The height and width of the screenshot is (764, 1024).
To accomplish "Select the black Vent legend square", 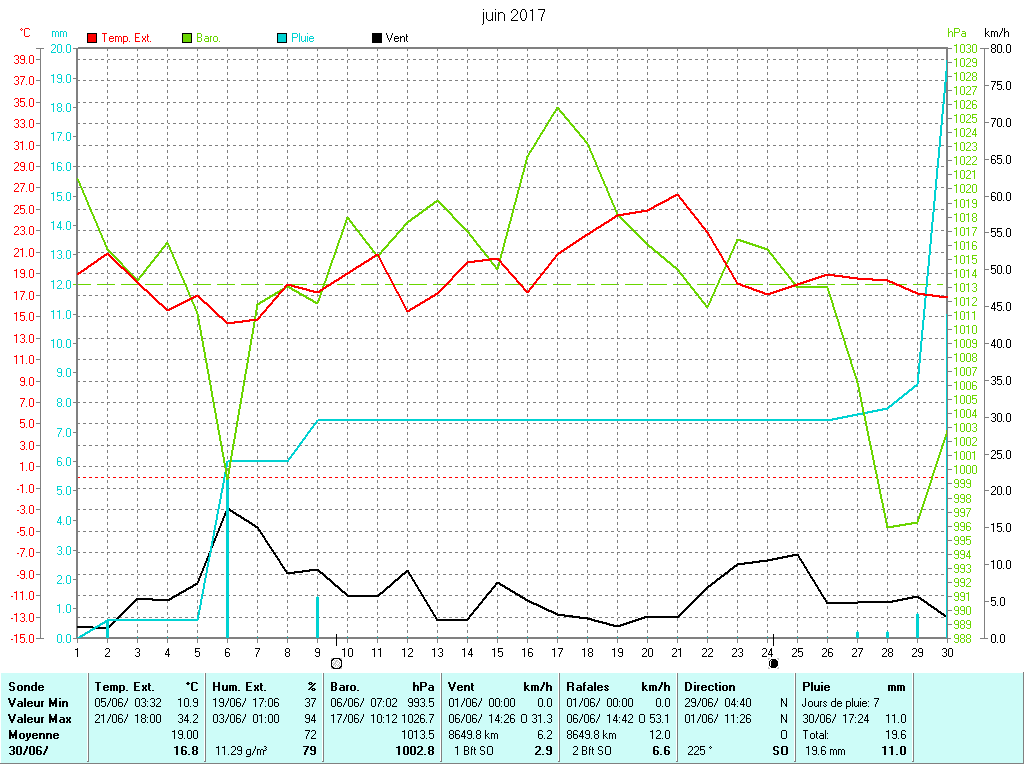I will point(376,38).
